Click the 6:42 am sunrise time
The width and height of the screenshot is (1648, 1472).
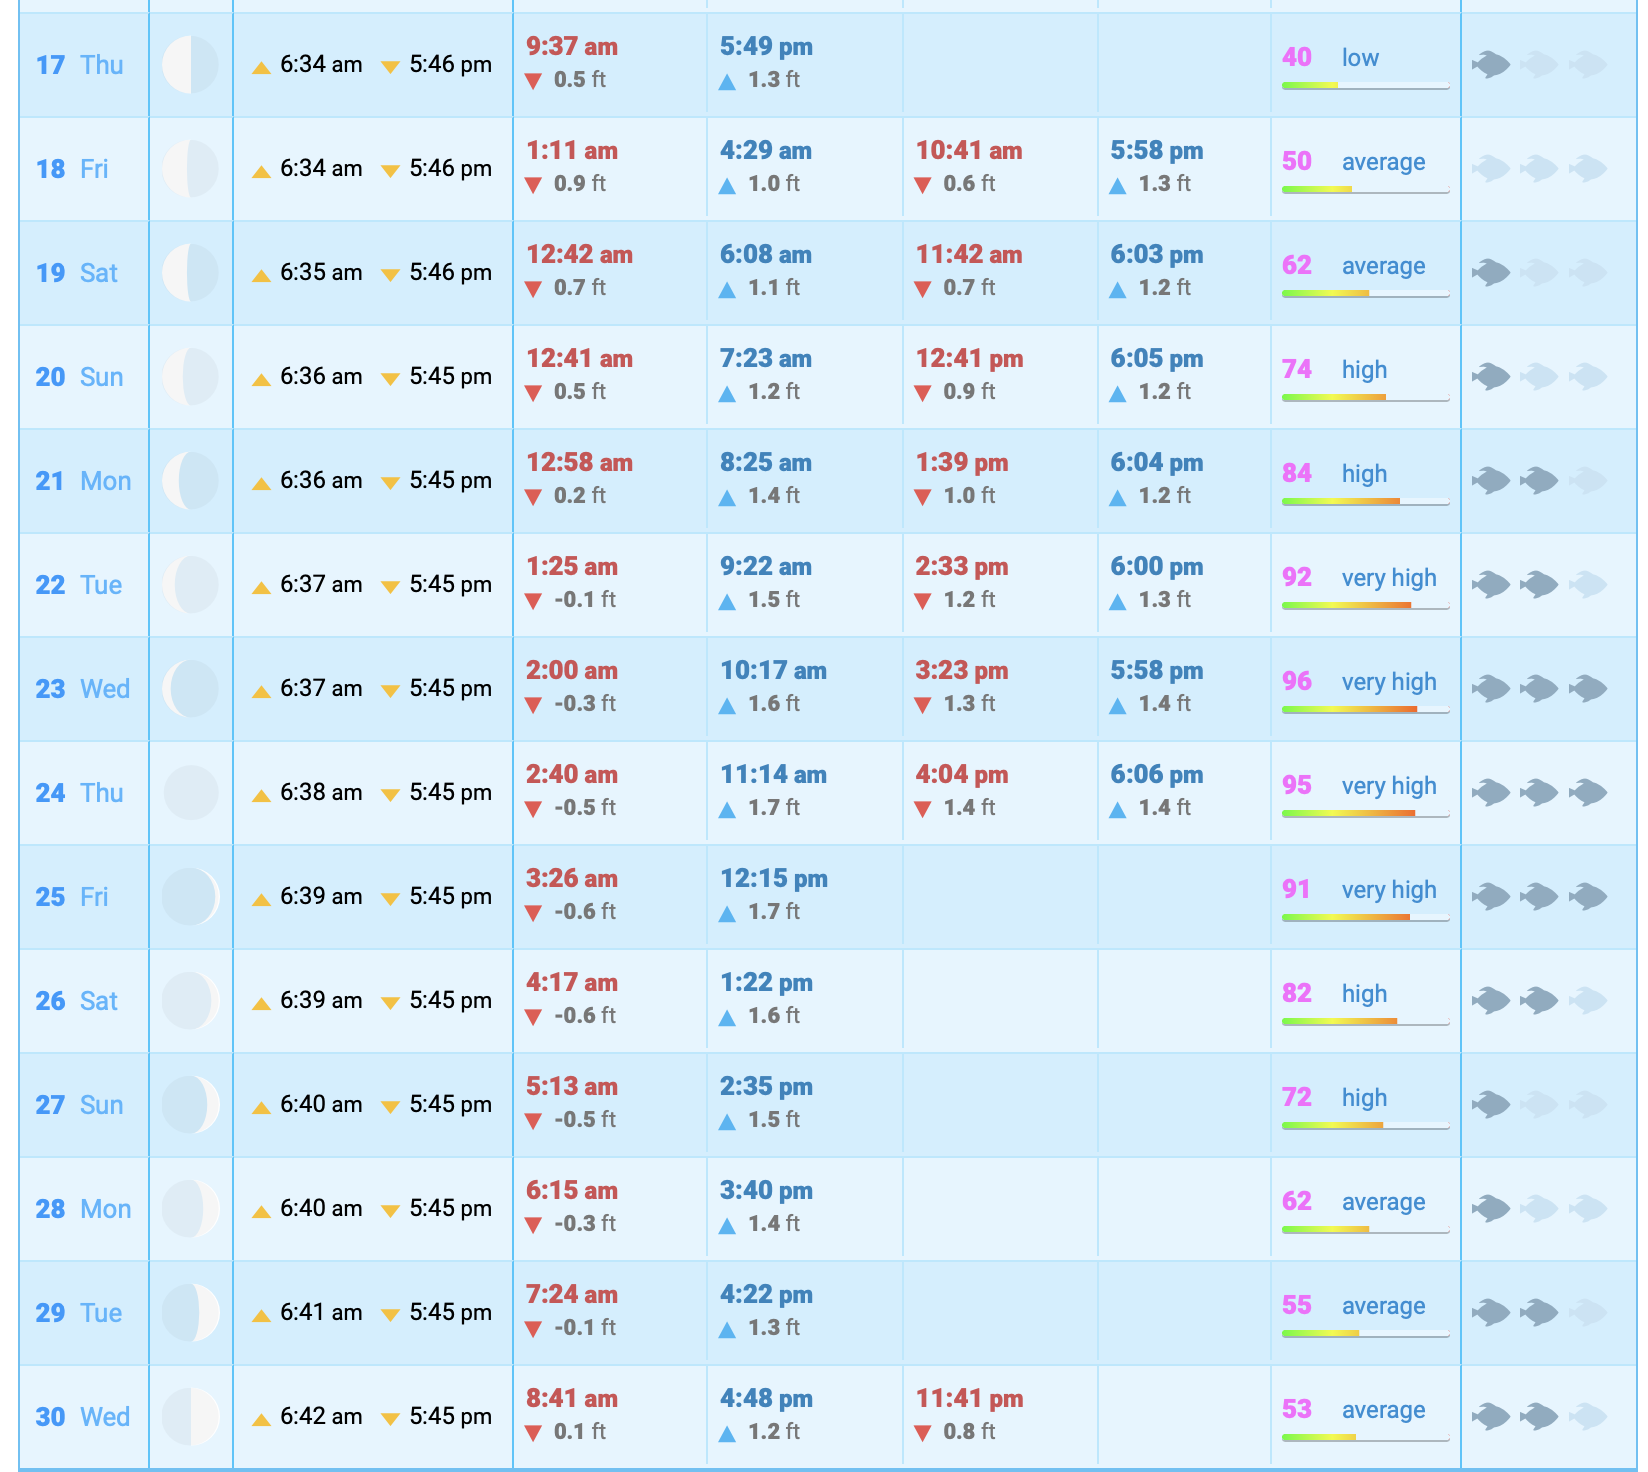320,1416
